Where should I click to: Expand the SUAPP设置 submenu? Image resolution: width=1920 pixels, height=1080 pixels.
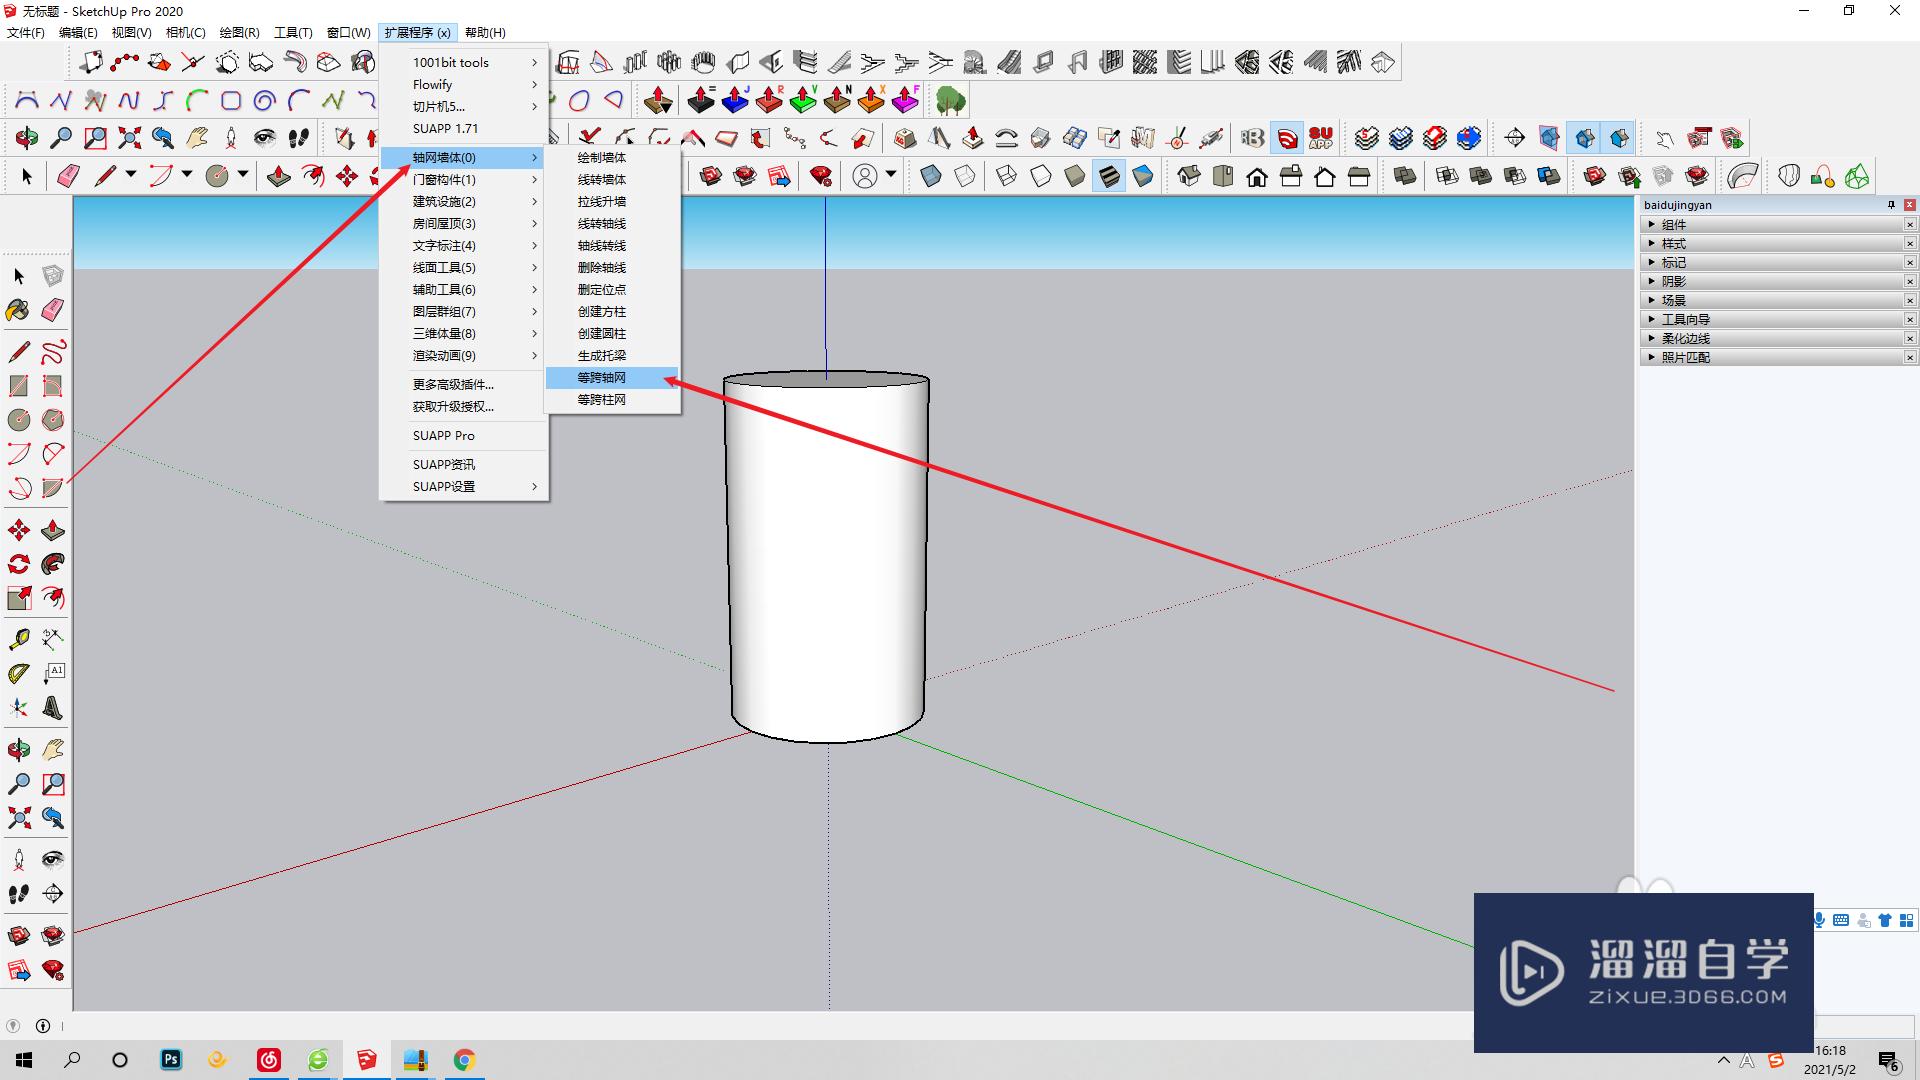click(x=464, y=487)
